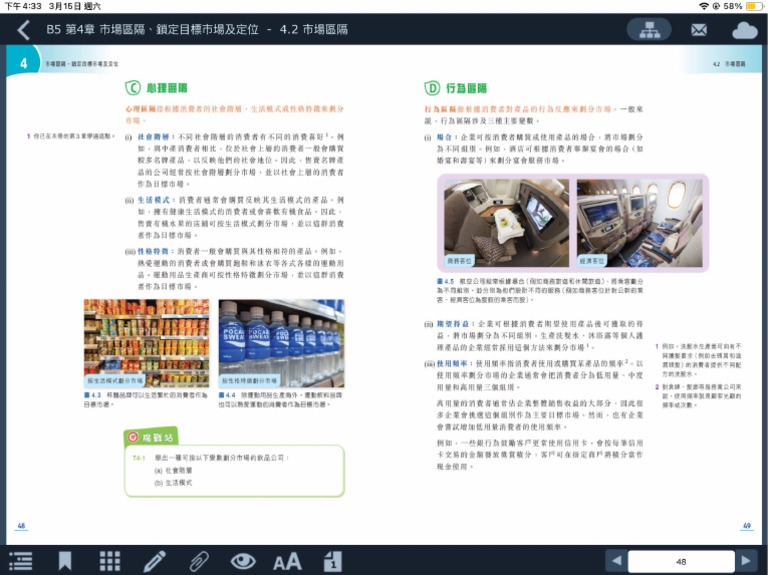Tap the cloud sync icon
Image resolution: width=768 pixels, height=575 pixels.
[x=744, y=30]
